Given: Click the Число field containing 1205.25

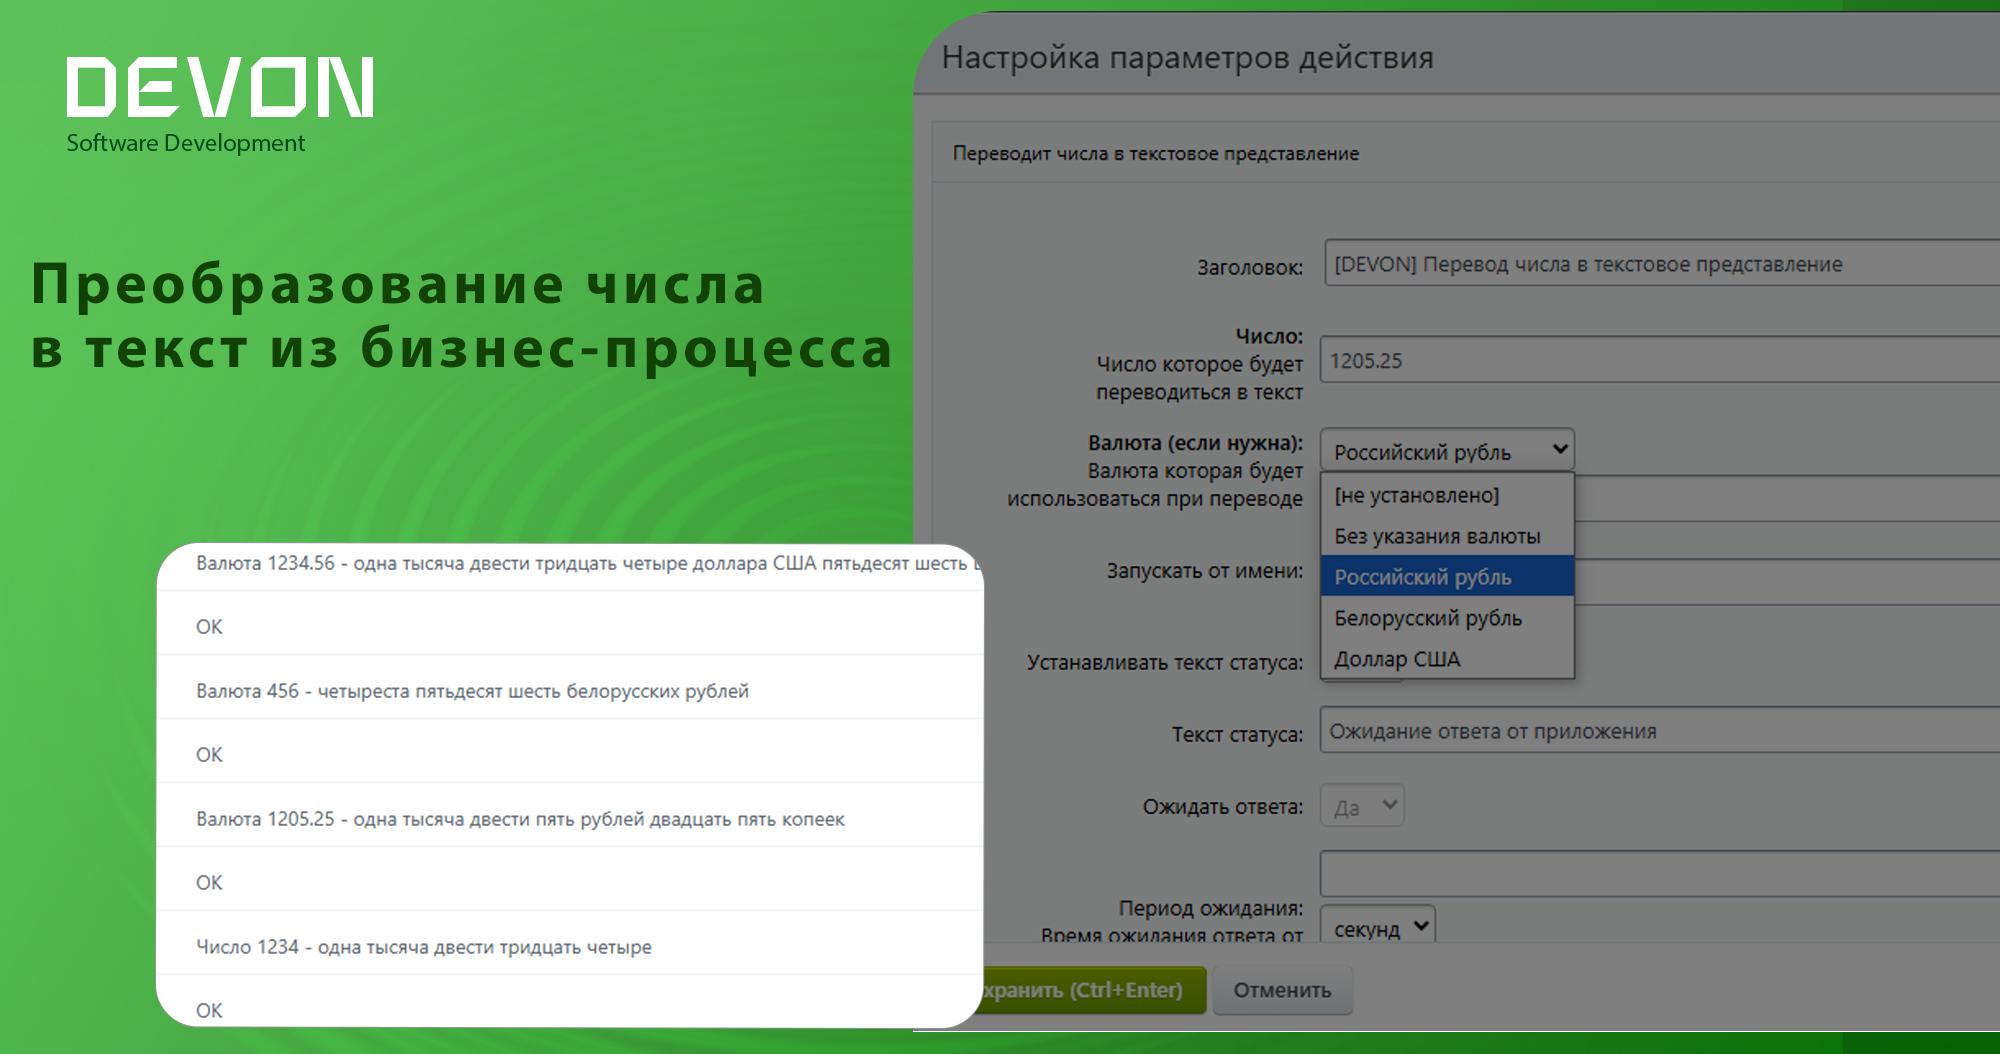Looking at the screenshot, I should 1660,360.
